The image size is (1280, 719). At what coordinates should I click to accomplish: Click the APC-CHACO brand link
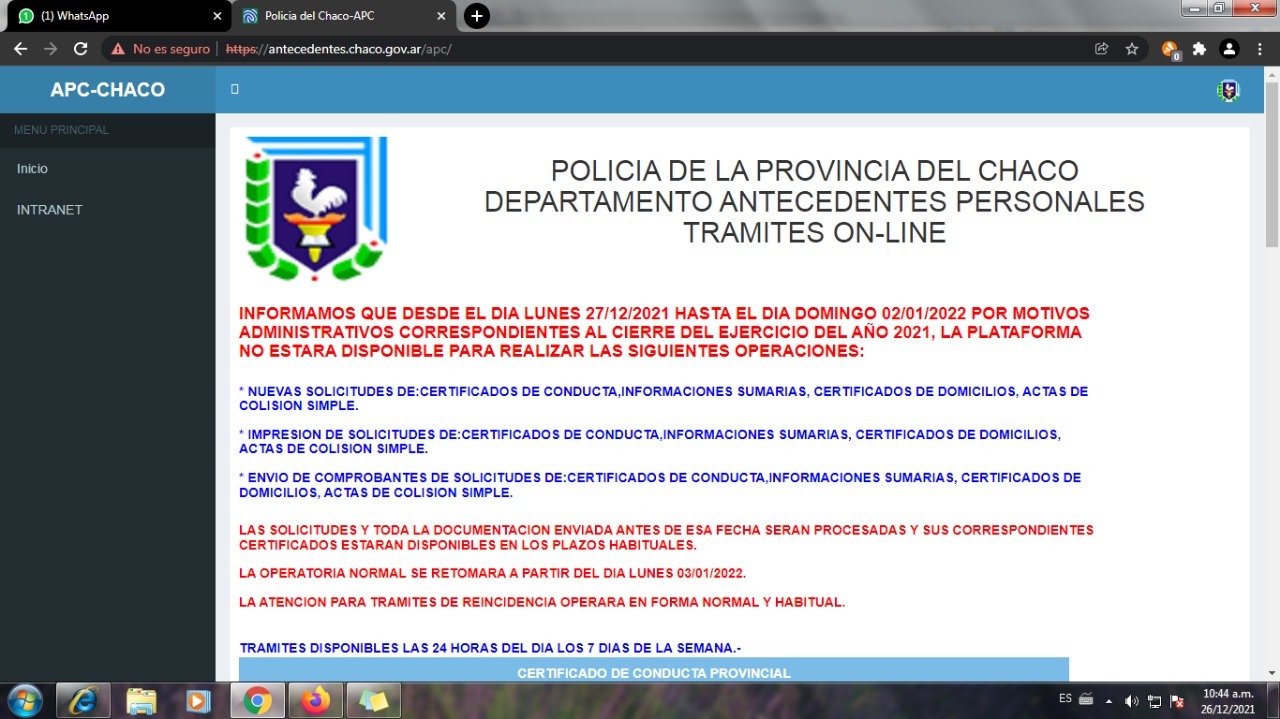[x=108, y=90]
